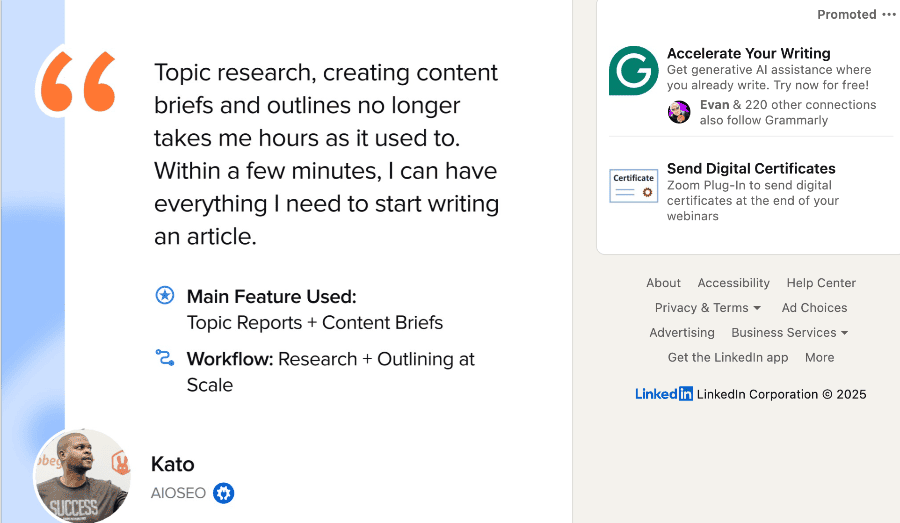Open the Accessibility footer link
The height and width of the screenshot is (523, 900).
[x=734, y=282]
